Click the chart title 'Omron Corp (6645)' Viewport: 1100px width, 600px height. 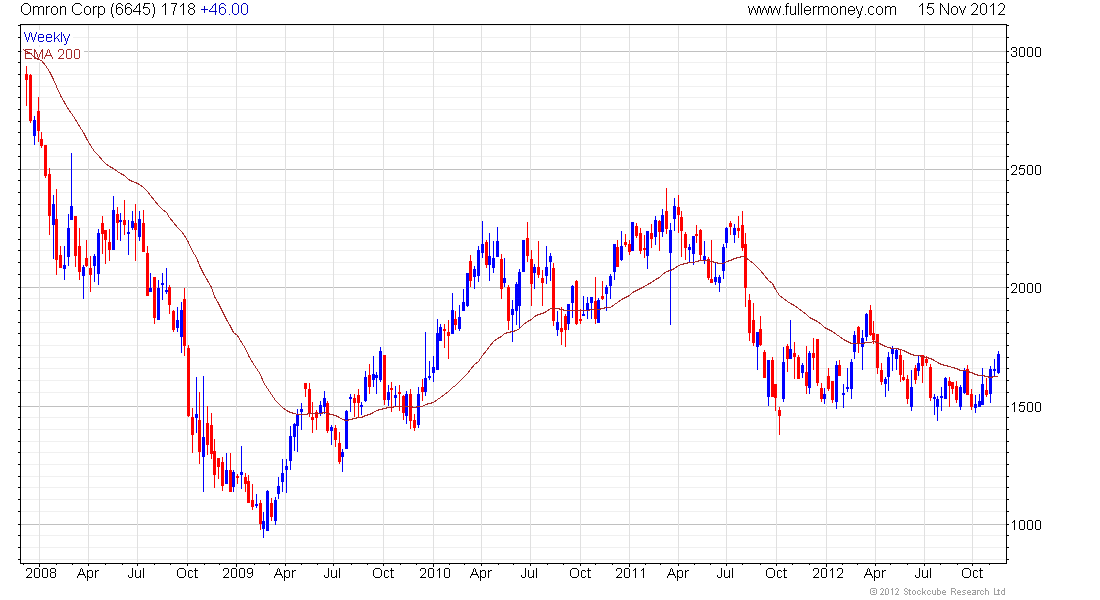[88, 10]
